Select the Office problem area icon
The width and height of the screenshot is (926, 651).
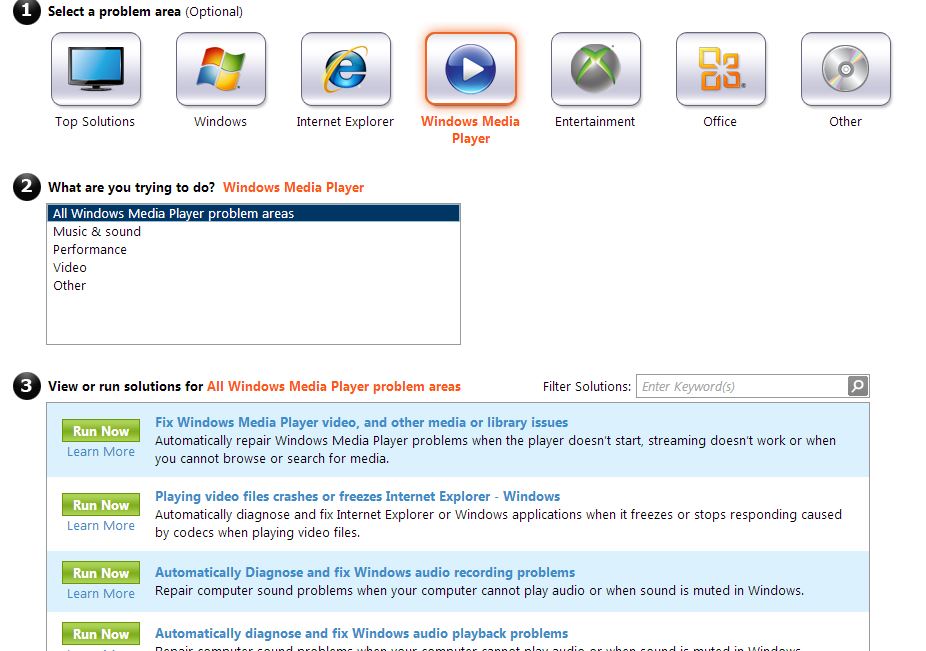pos(721,69)
